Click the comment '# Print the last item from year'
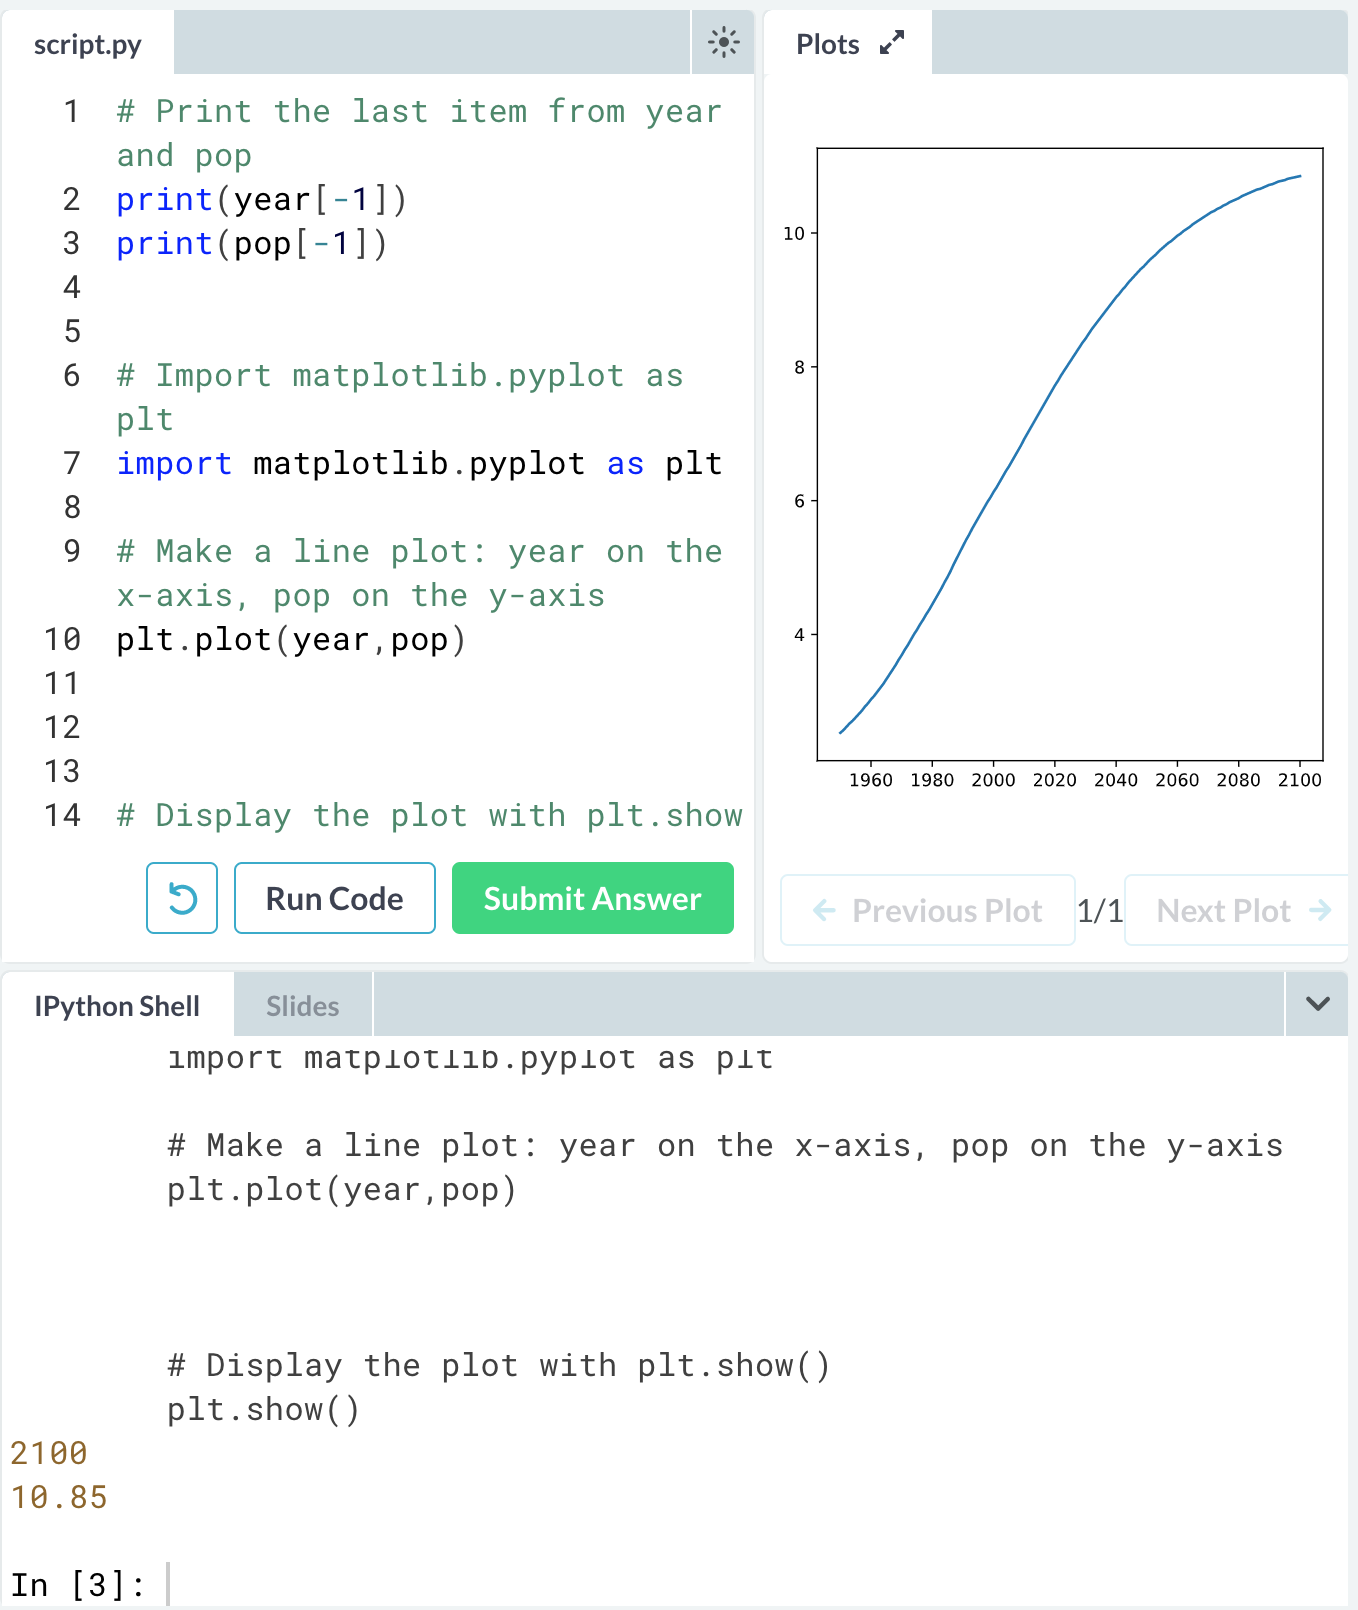The image size is (1358, 1610). coord(419,112)
